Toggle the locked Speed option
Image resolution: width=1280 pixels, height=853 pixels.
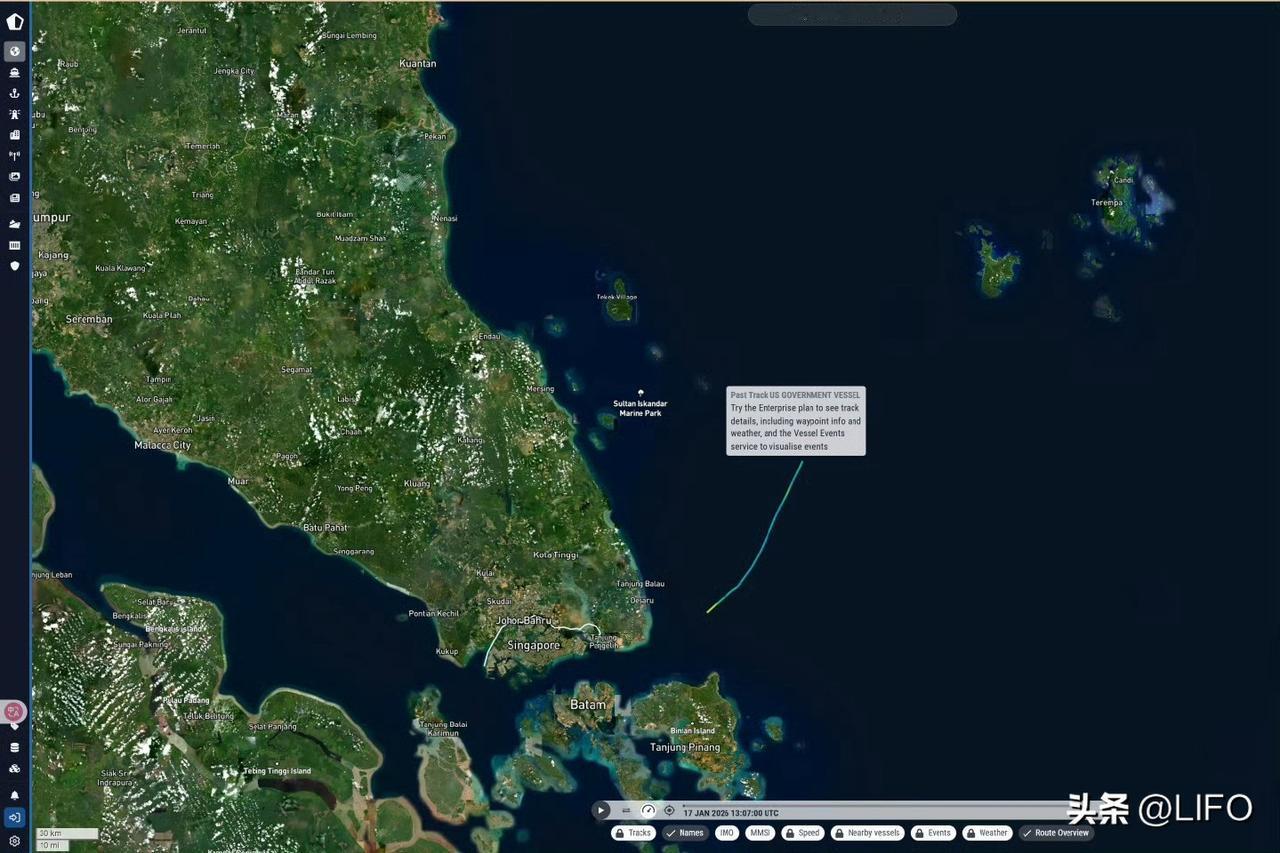point(803,833)
